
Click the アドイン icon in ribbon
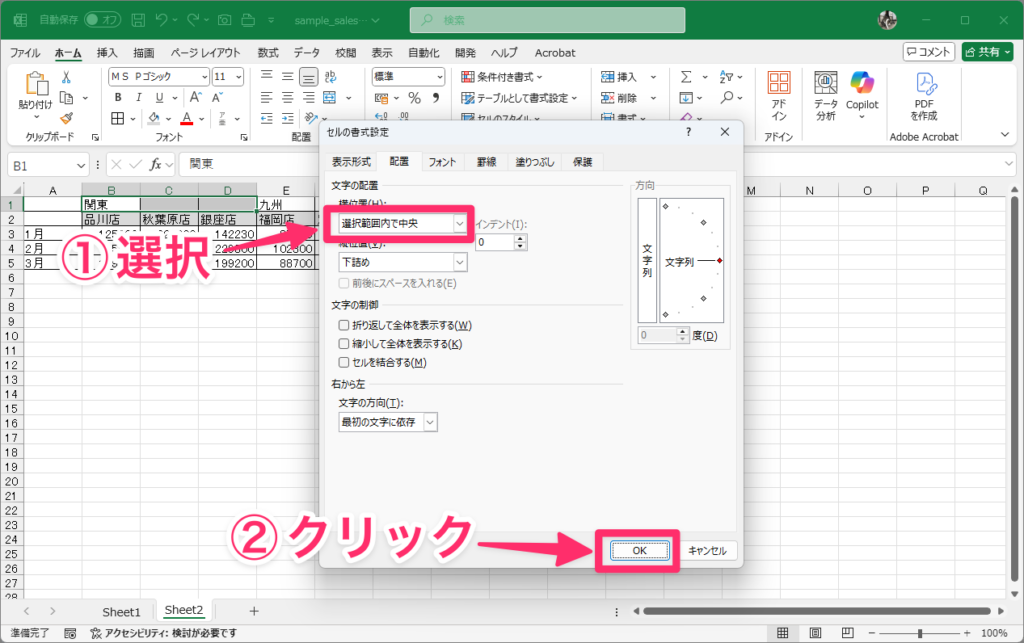tap(779, 95)
